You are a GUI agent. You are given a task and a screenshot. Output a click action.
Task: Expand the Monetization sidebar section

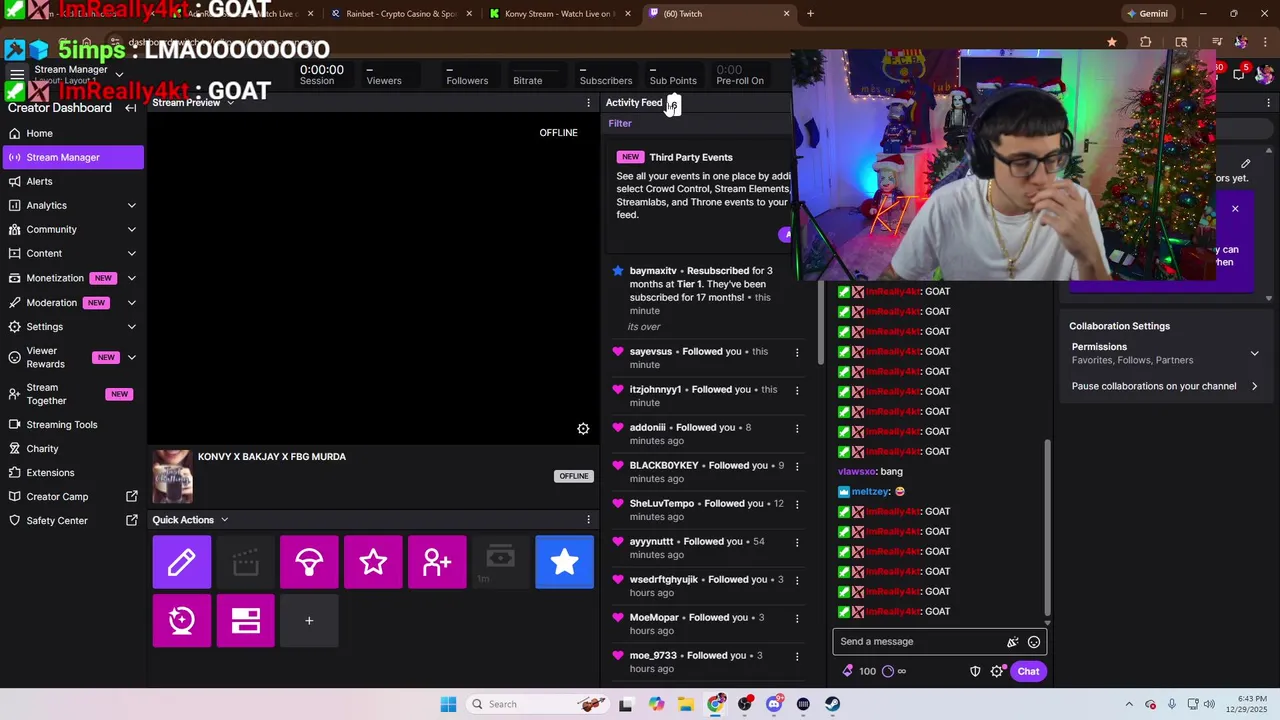tap(132, 278)
